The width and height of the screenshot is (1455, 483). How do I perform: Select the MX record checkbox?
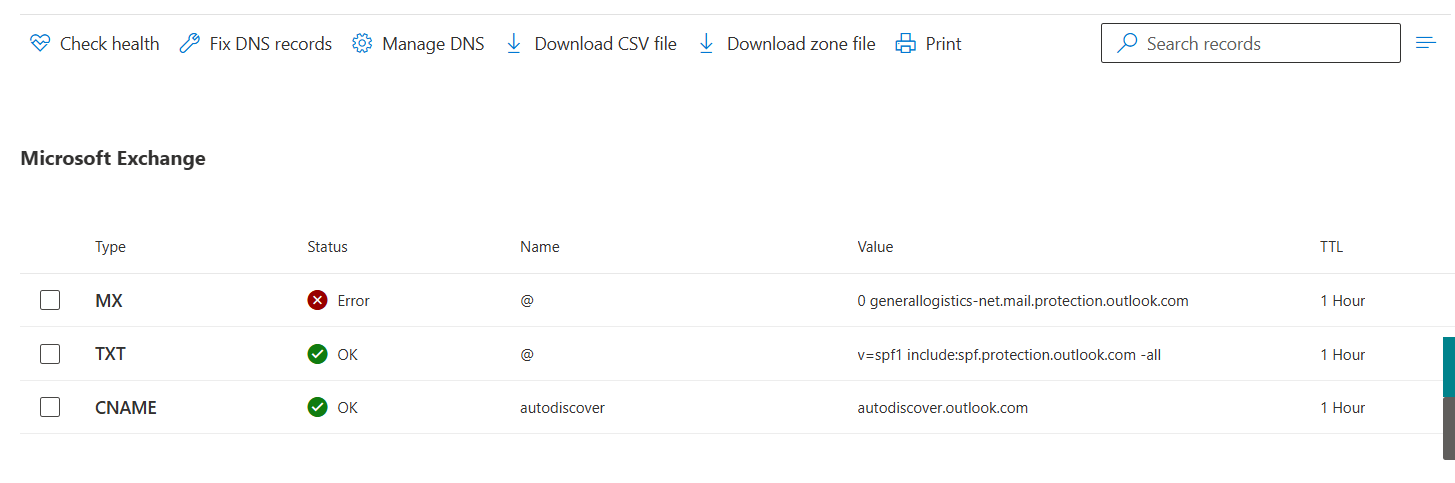(50, 300)
